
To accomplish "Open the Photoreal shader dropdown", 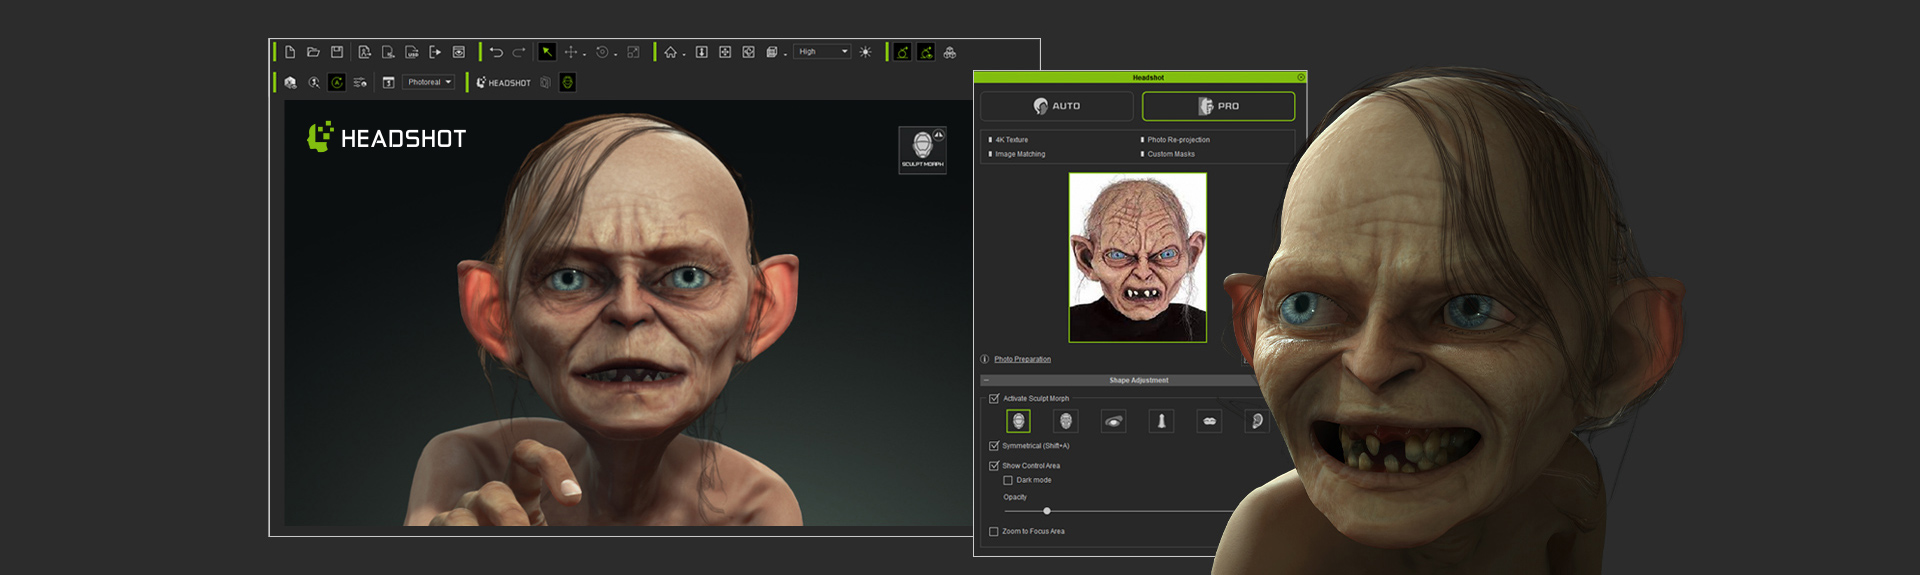I will (x=430, y=82).
